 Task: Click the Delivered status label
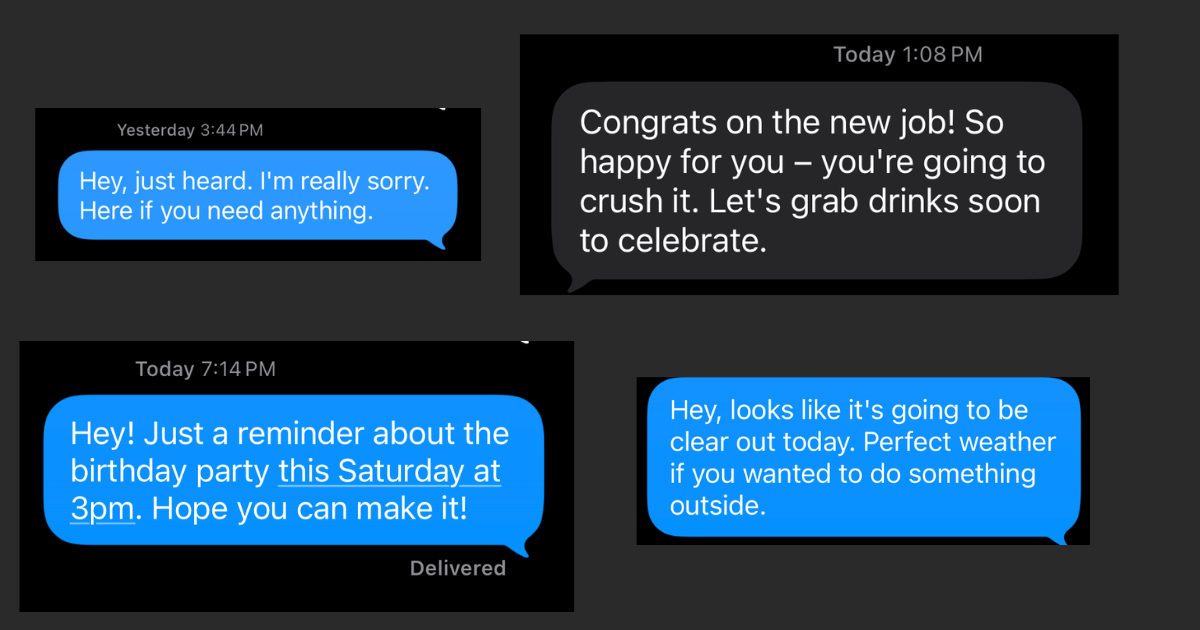[x=457, y=567]
